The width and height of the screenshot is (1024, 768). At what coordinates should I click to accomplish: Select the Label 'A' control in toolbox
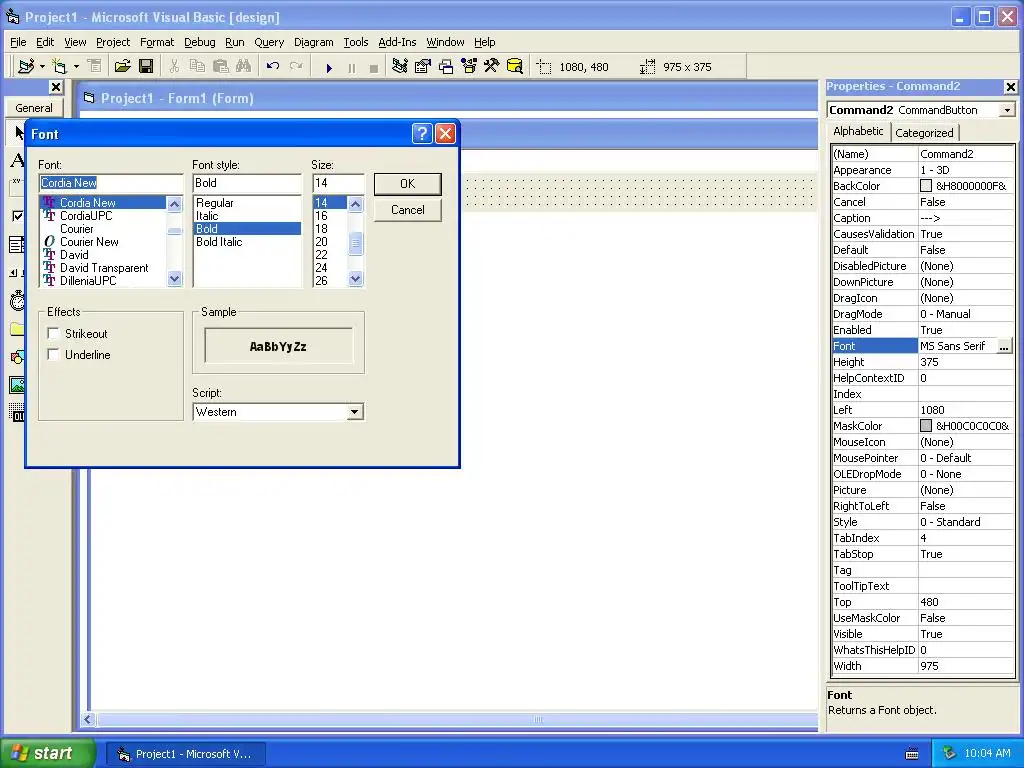(x=18, y=160)
